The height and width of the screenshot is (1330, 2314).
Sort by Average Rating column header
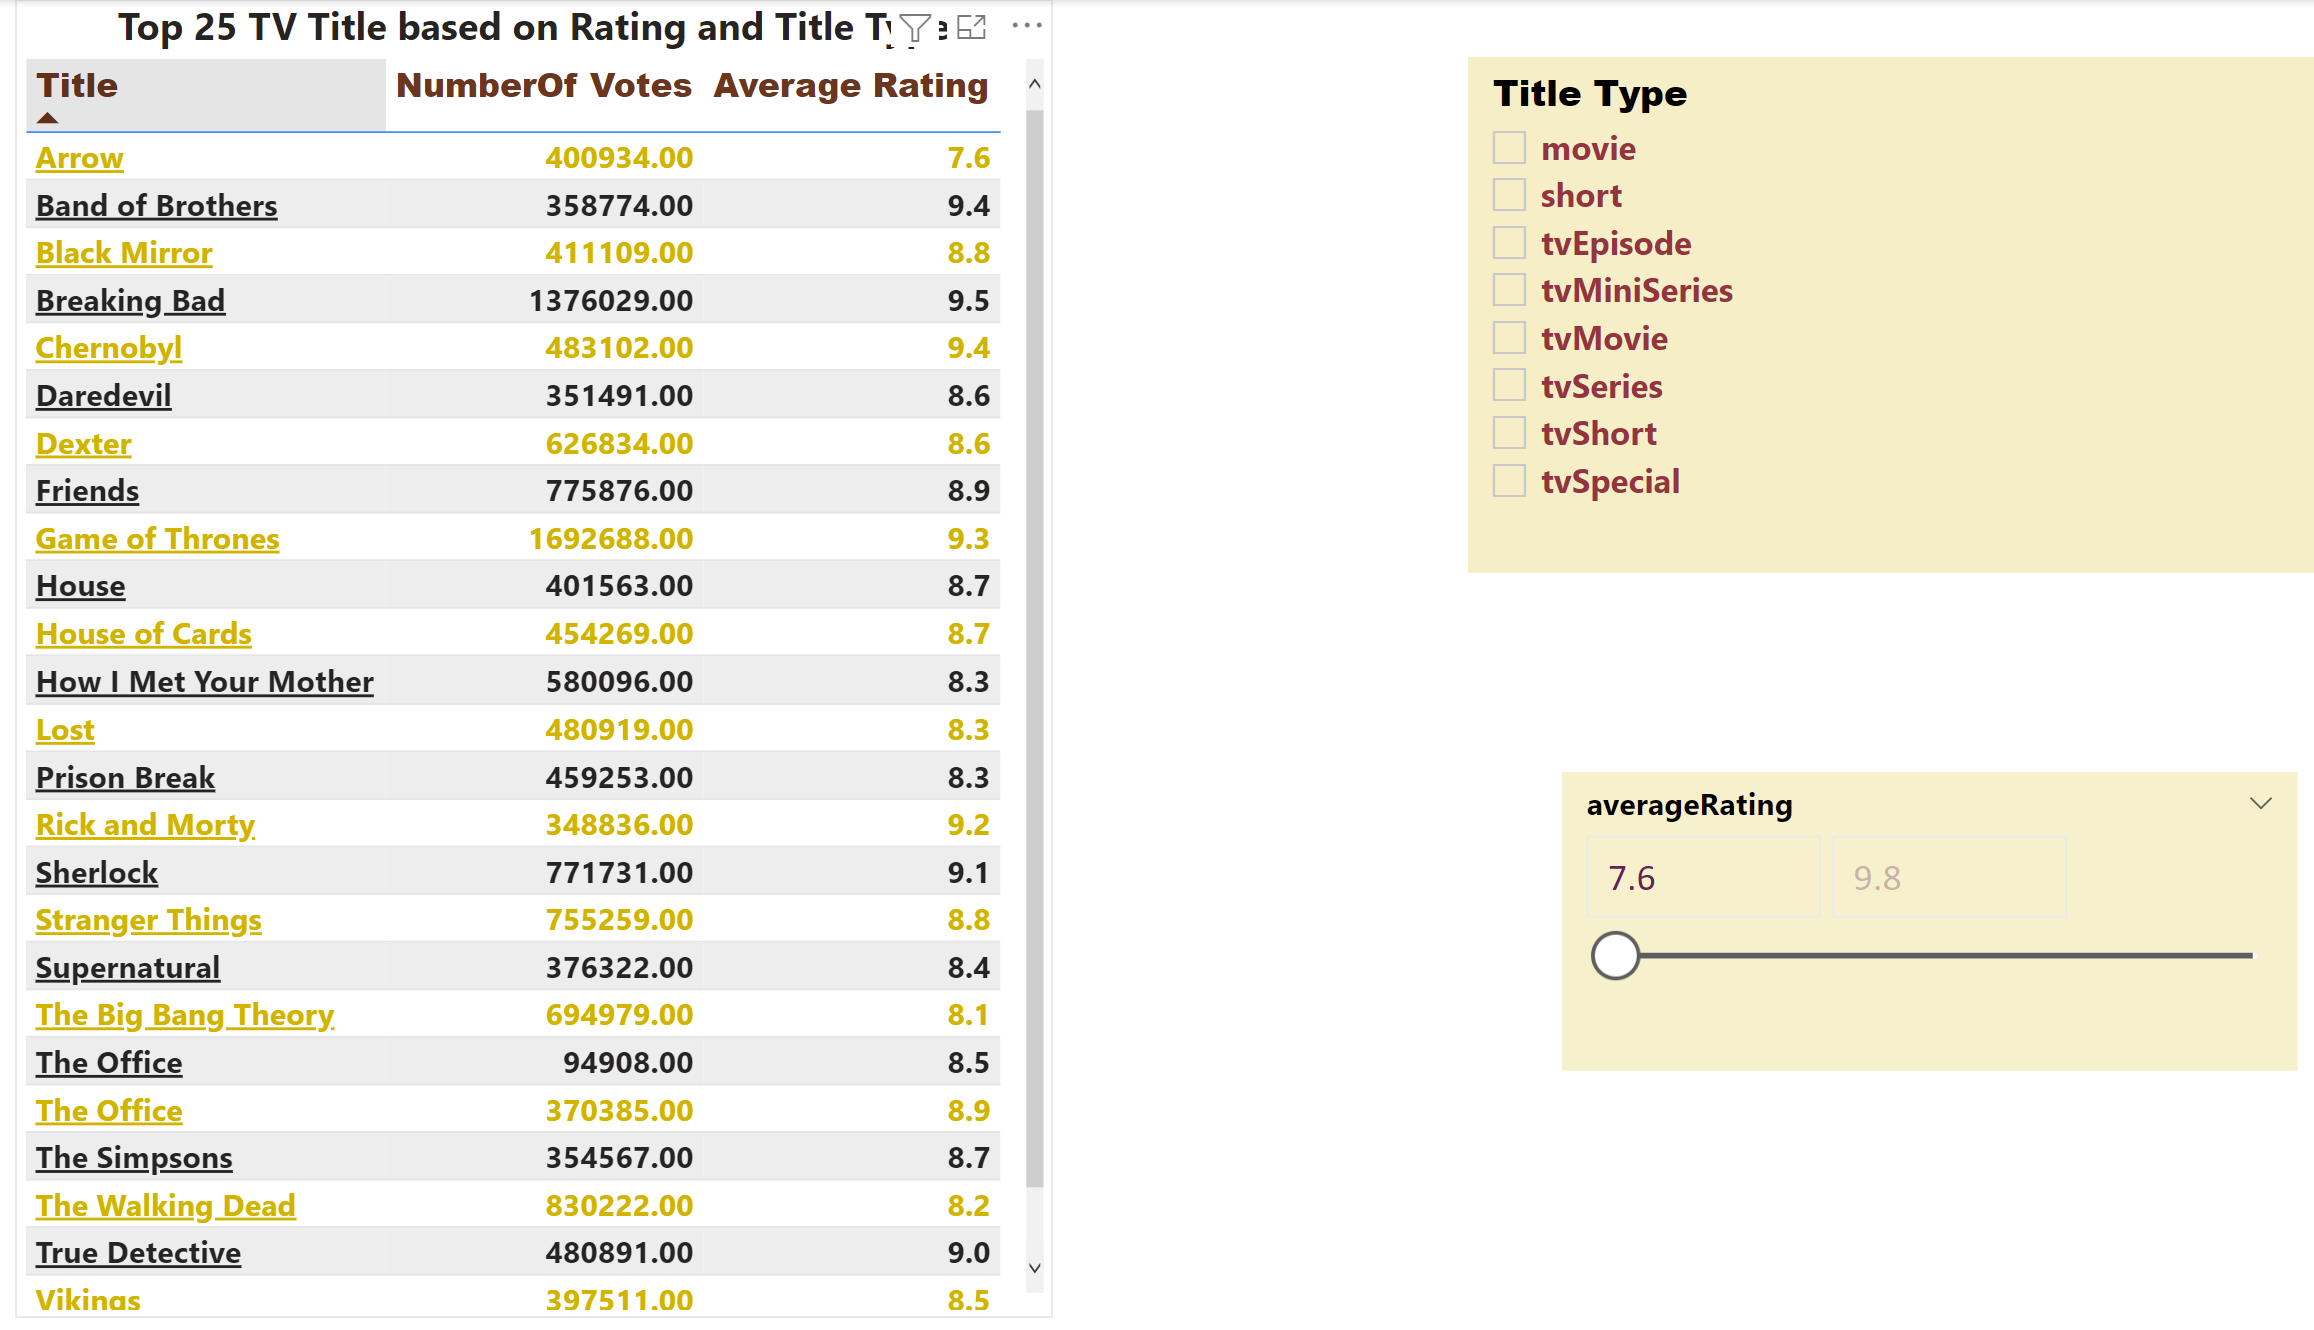(850, 86)
